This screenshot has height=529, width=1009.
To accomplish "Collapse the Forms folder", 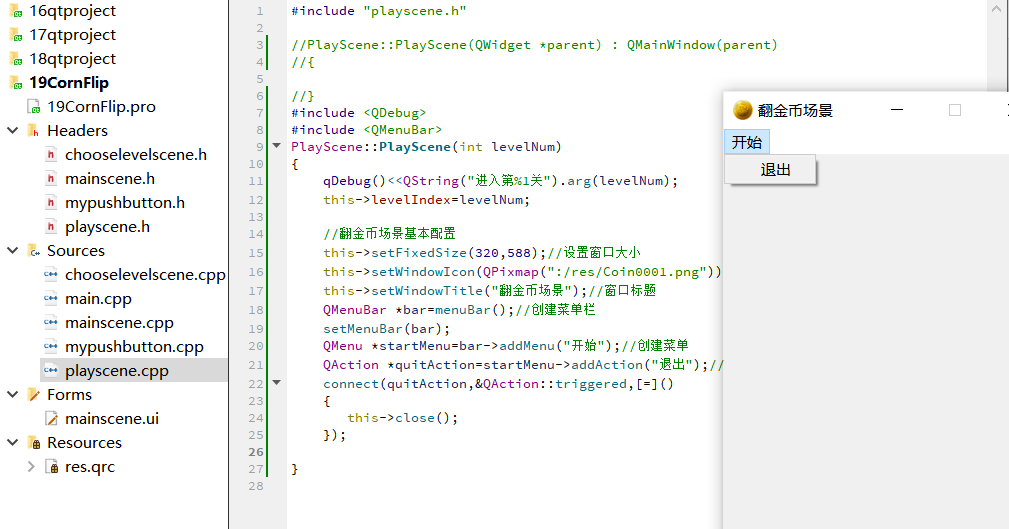I will [x=12, y=394].
